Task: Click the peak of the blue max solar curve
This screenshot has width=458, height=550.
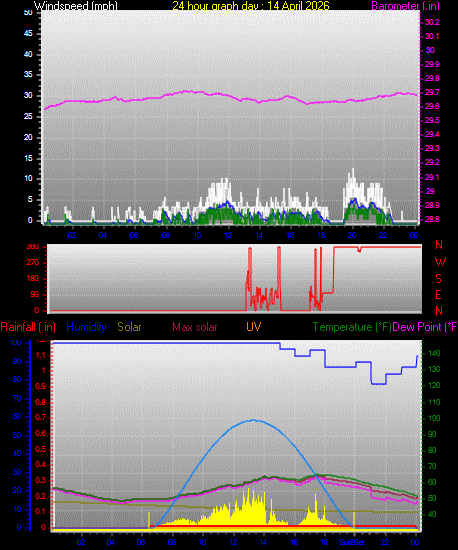Action: (x=253, y=420)
